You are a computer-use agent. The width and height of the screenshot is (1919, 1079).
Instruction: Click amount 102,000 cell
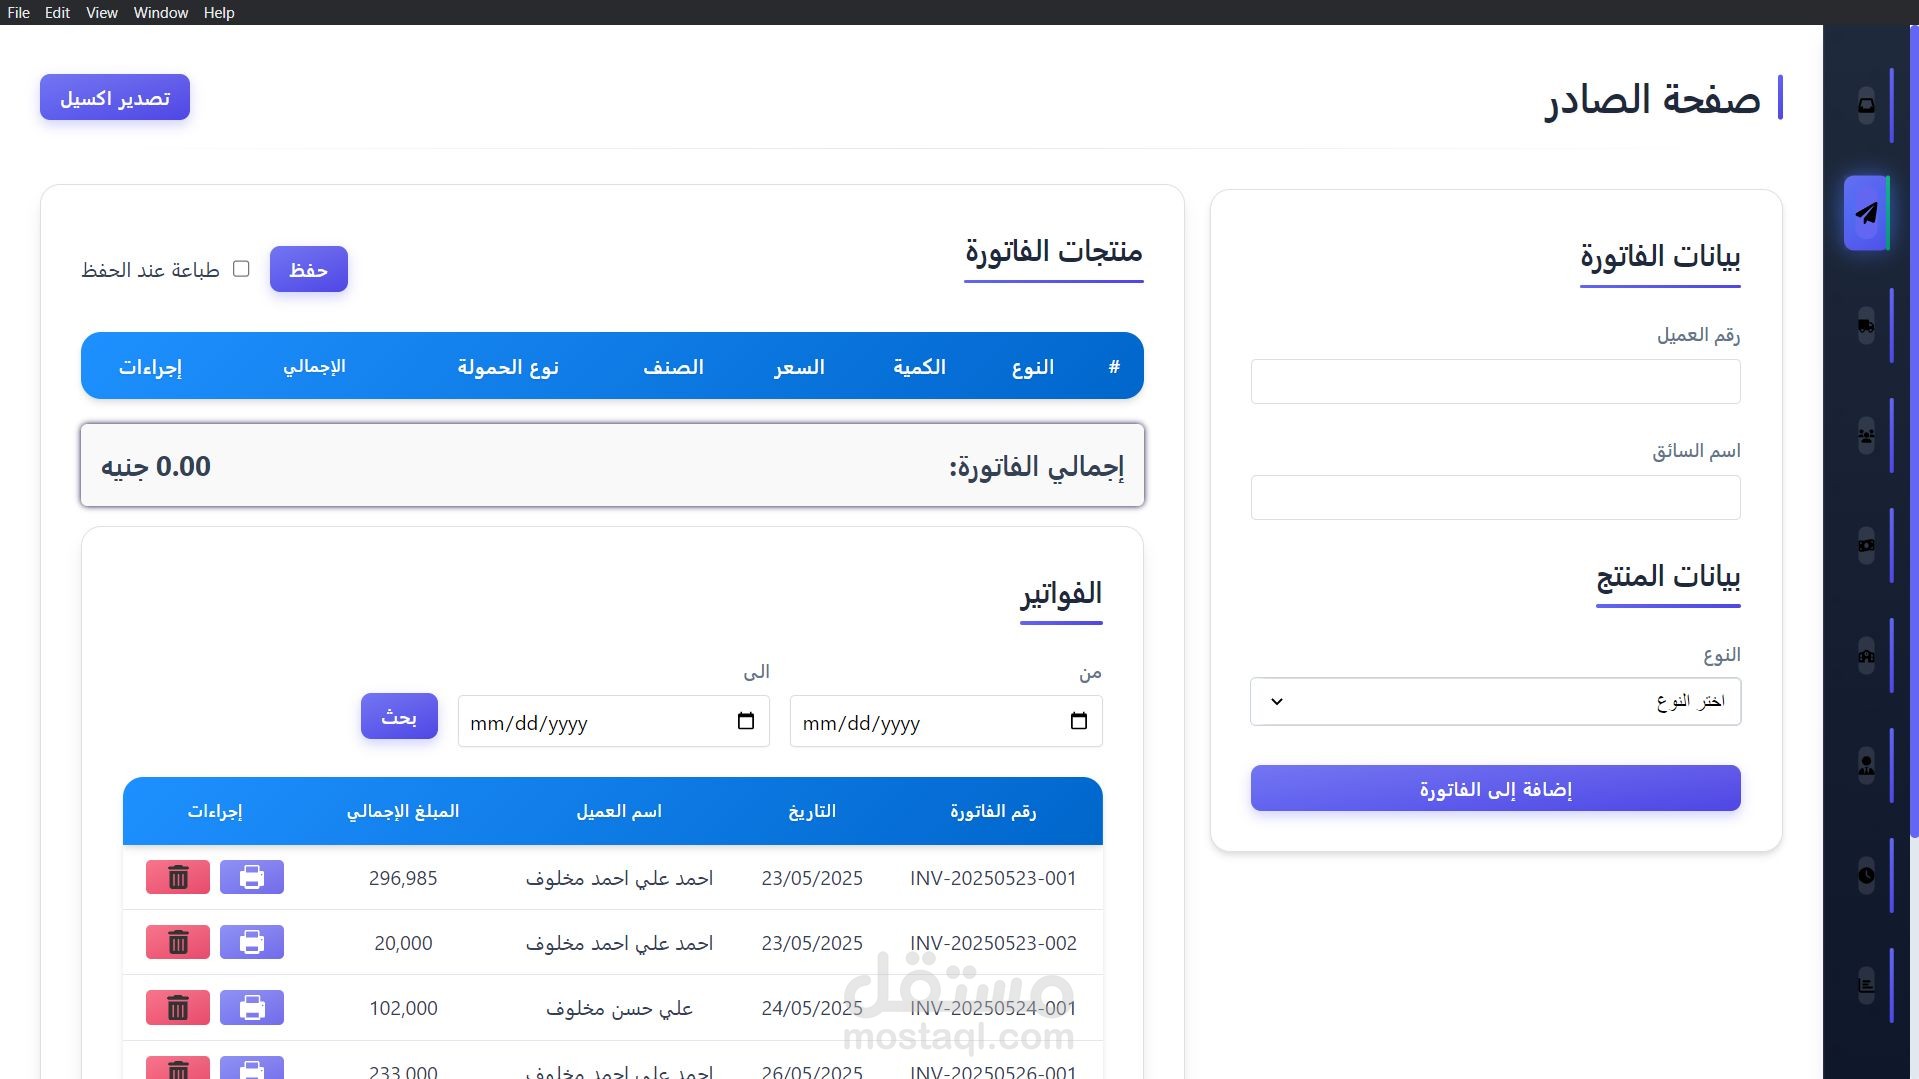click(403, 1008)
